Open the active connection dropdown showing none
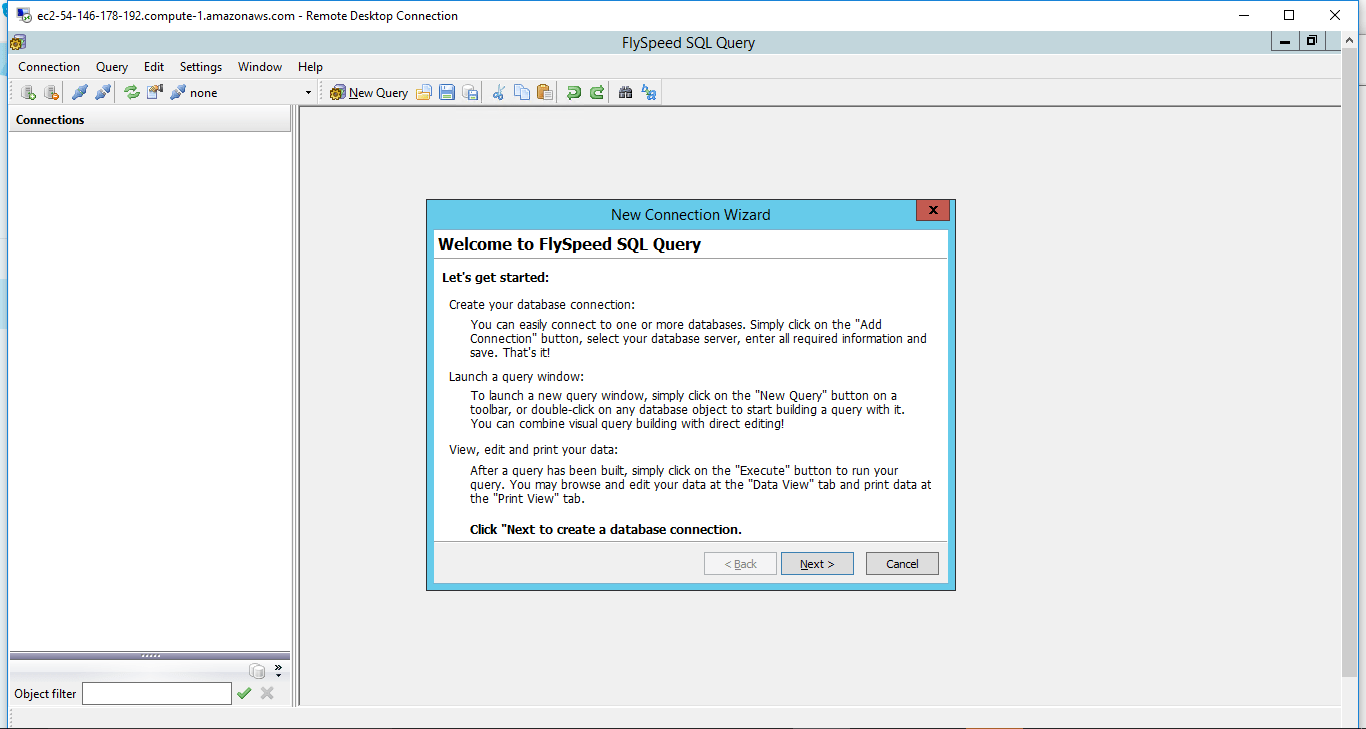 pyautogui.click(x=308, y=92)
